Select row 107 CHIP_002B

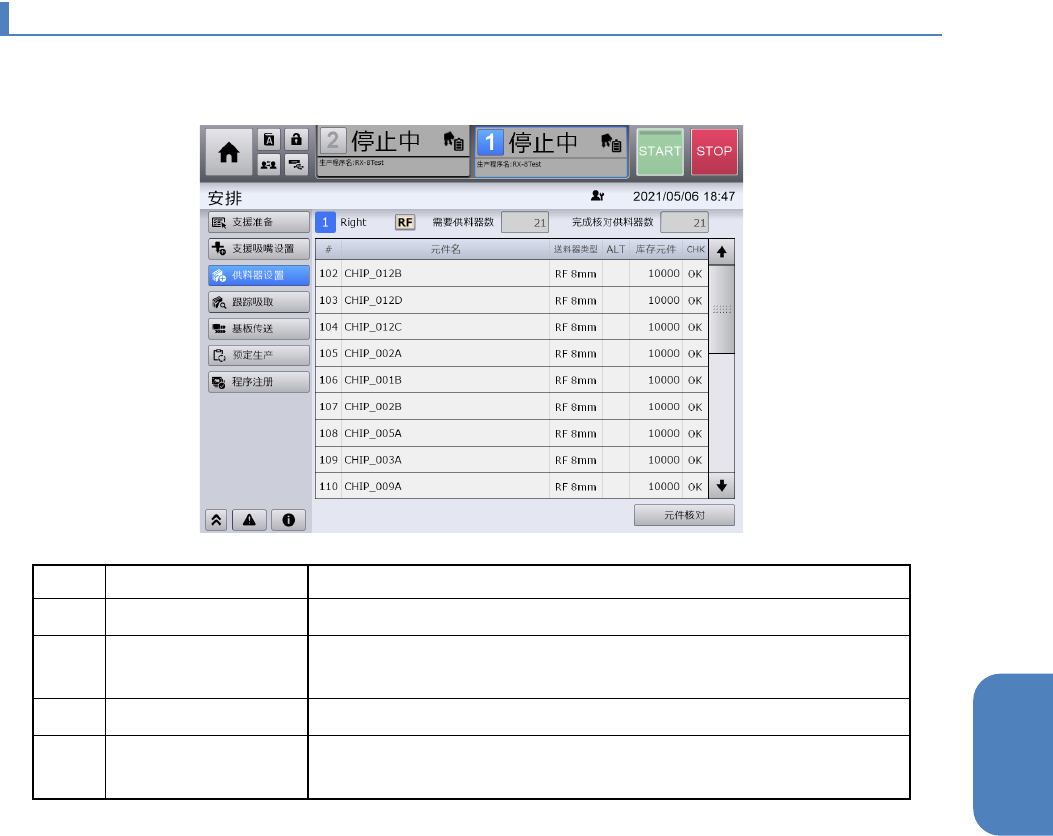(x=512, y=406)
